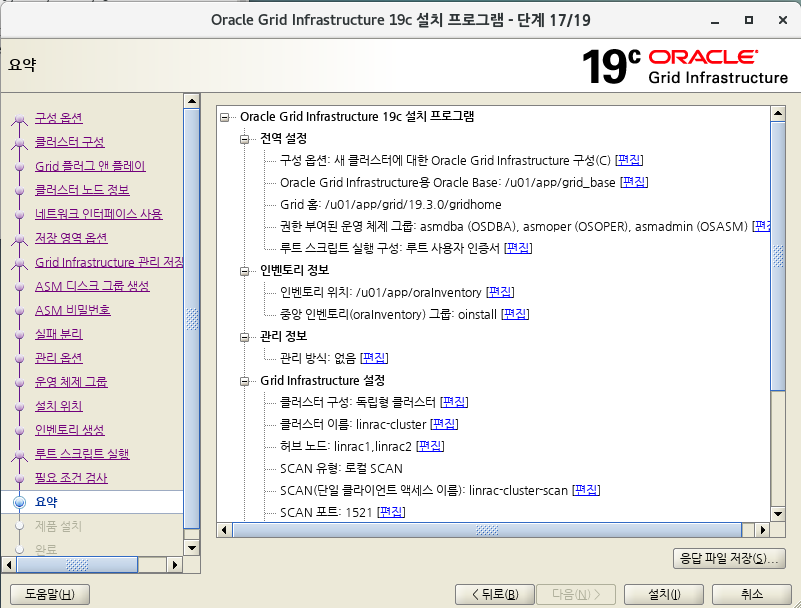Screen dimensions: 801x608
Task: Click 응답 파일 저장(S)... button
Action: click(729, 558)
